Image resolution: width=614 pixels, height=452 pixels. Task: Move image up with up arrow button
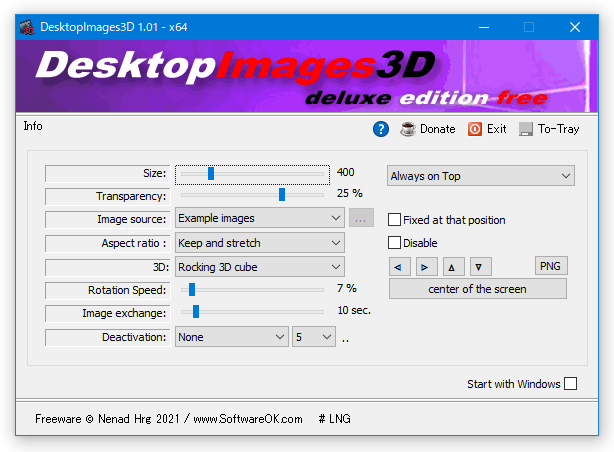(x=453, y=267)
